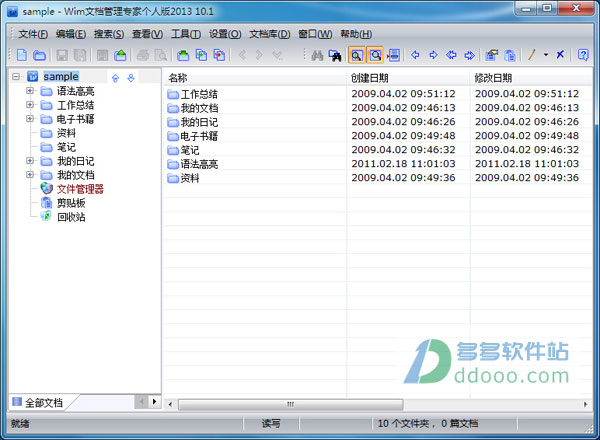
Task: Open search with the binoculars icon
Action: (317, 55)
